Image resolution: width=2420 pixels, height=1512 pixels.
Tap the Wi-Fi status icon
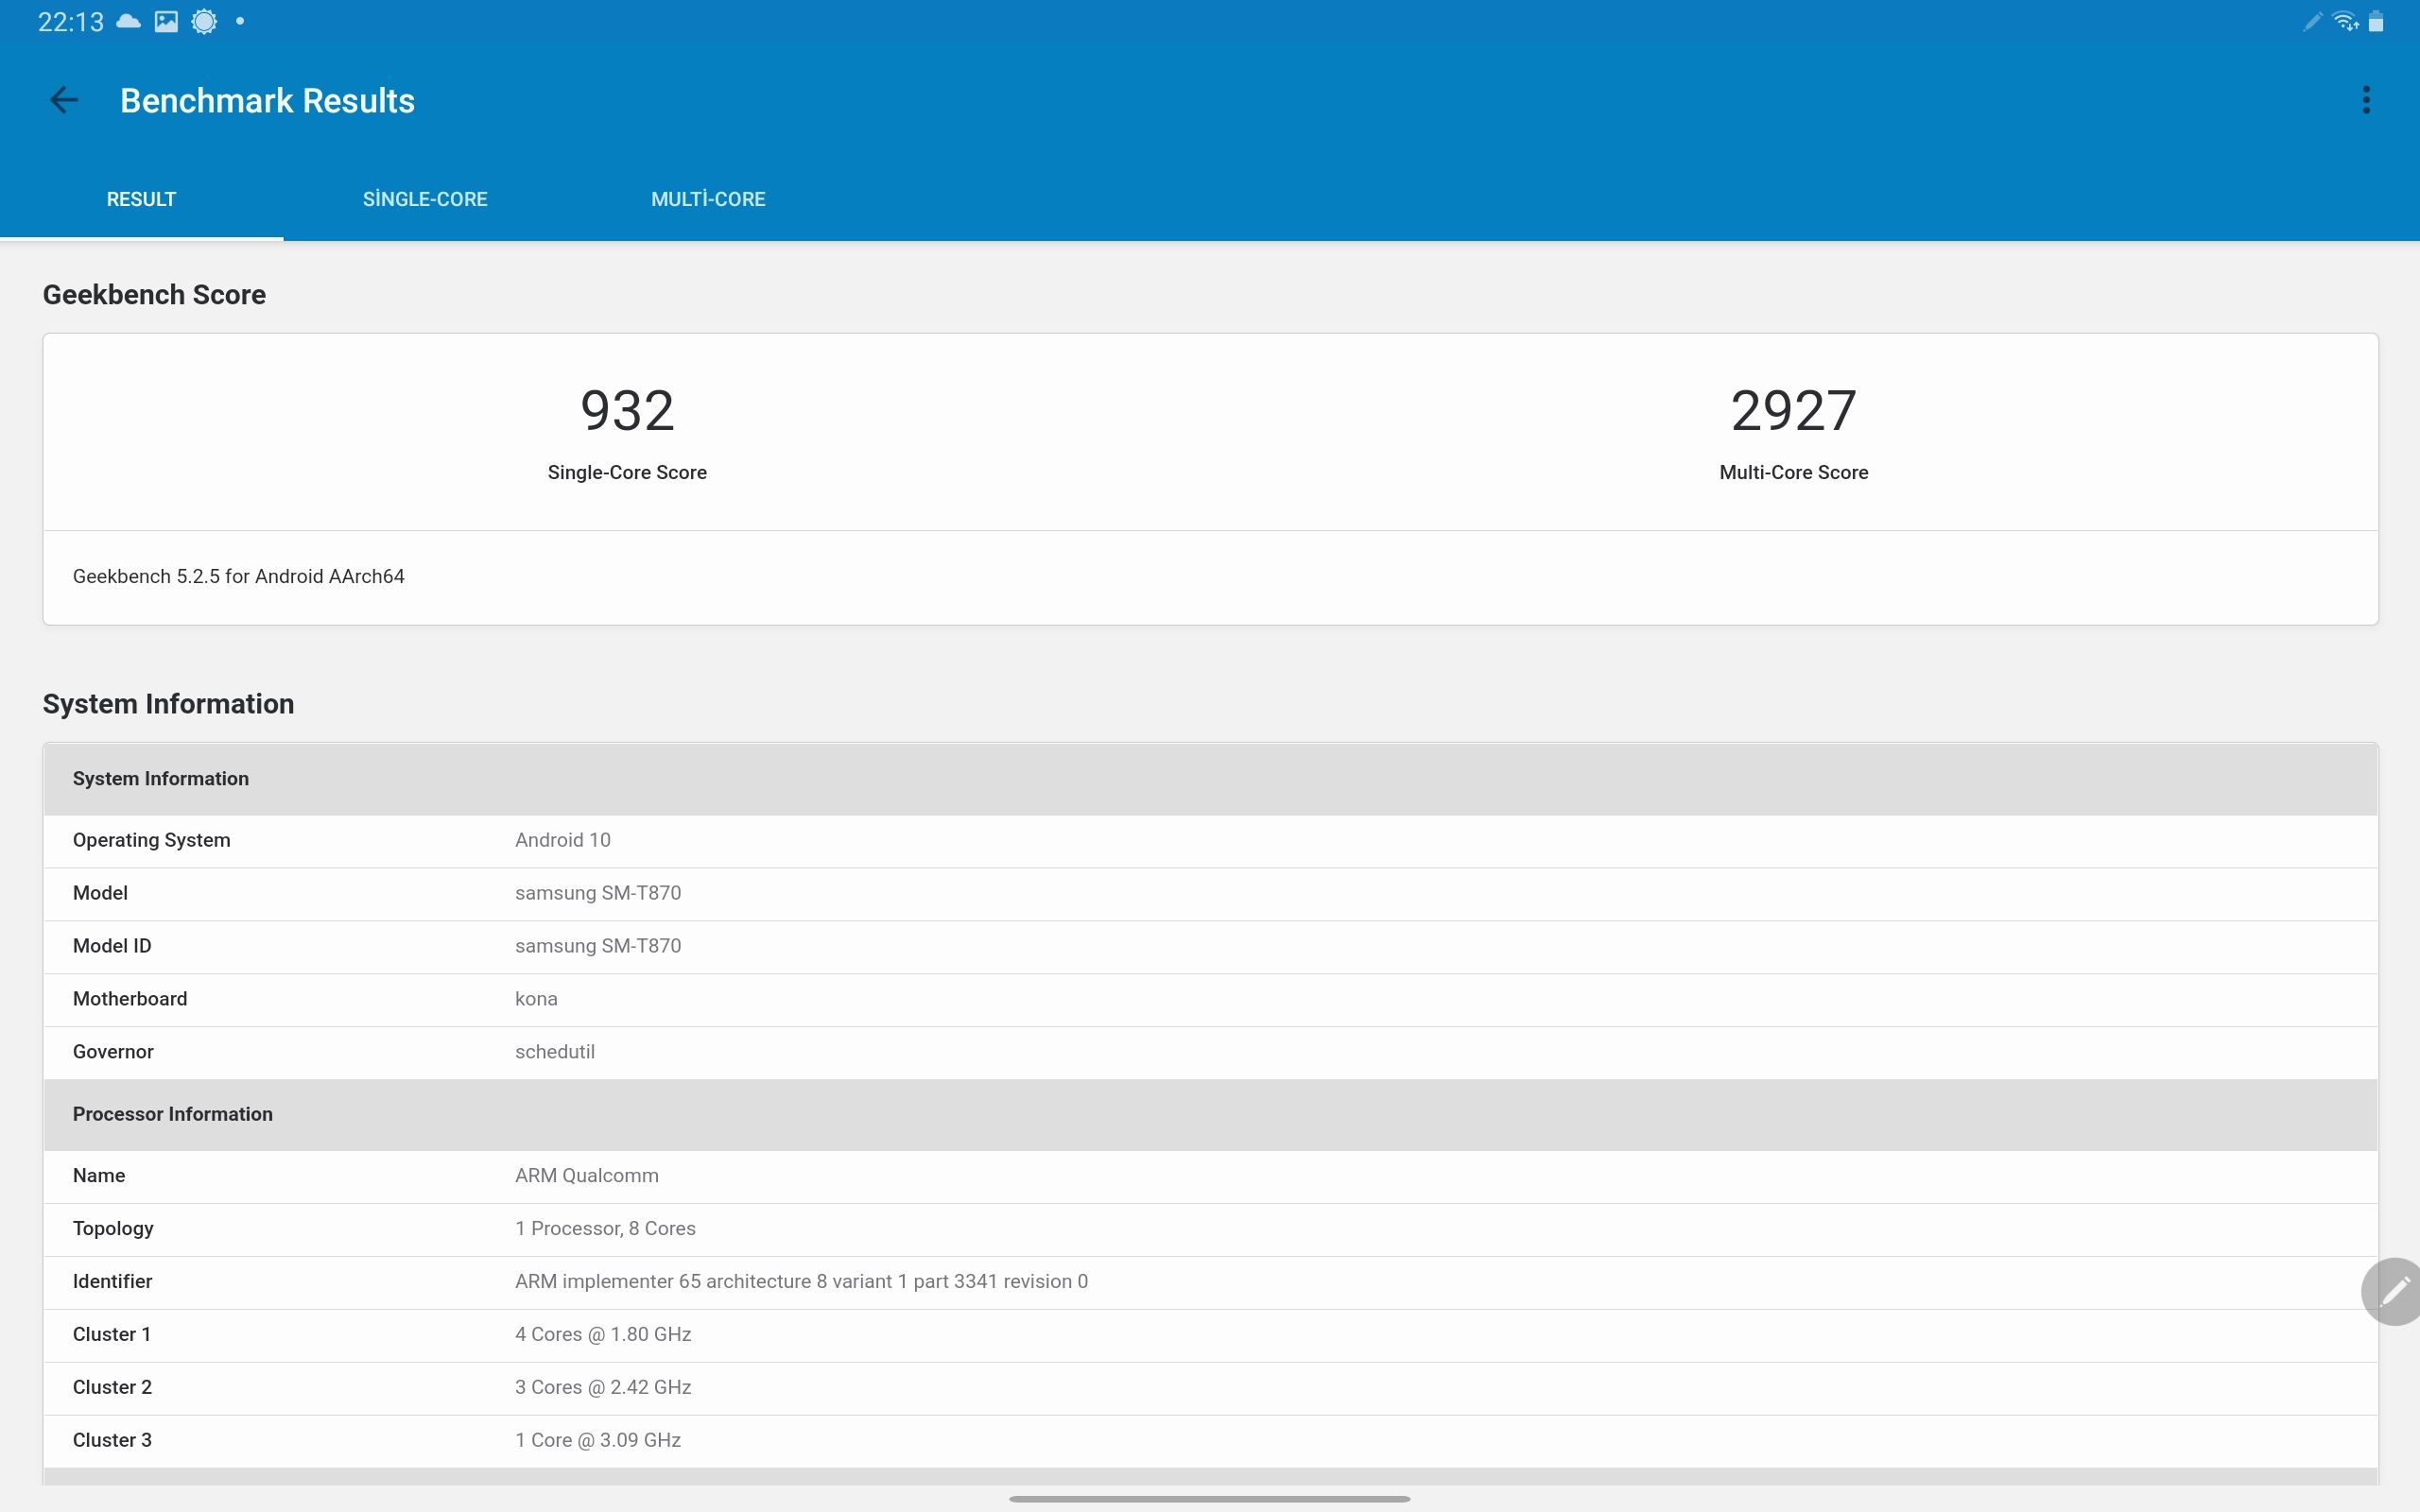tap(2345, 21)
